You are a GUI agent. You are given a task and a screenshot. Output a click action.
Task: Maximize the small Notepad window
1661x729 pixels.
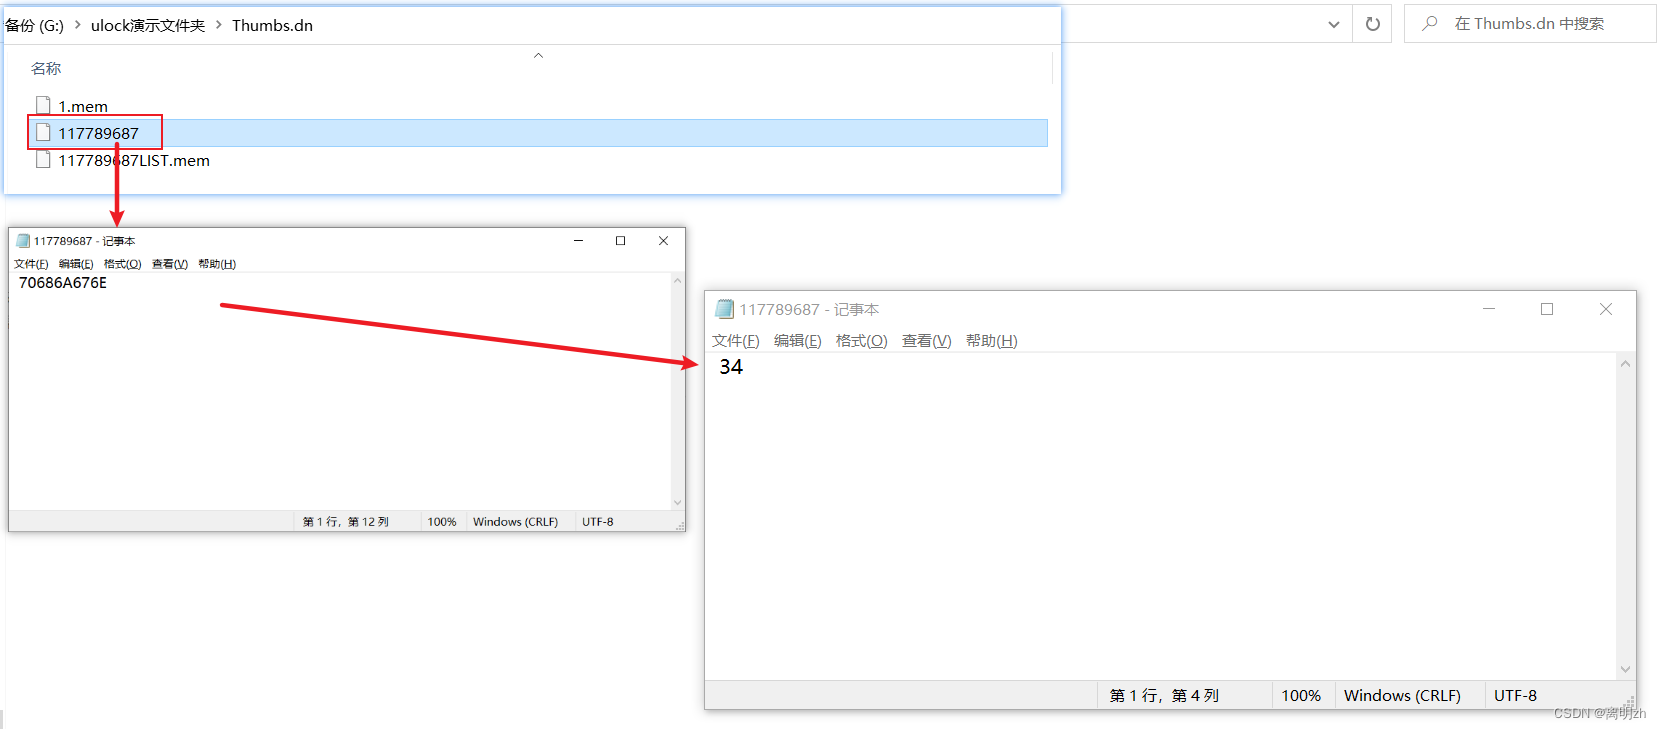pyautogui.click(x=620, y=241)
